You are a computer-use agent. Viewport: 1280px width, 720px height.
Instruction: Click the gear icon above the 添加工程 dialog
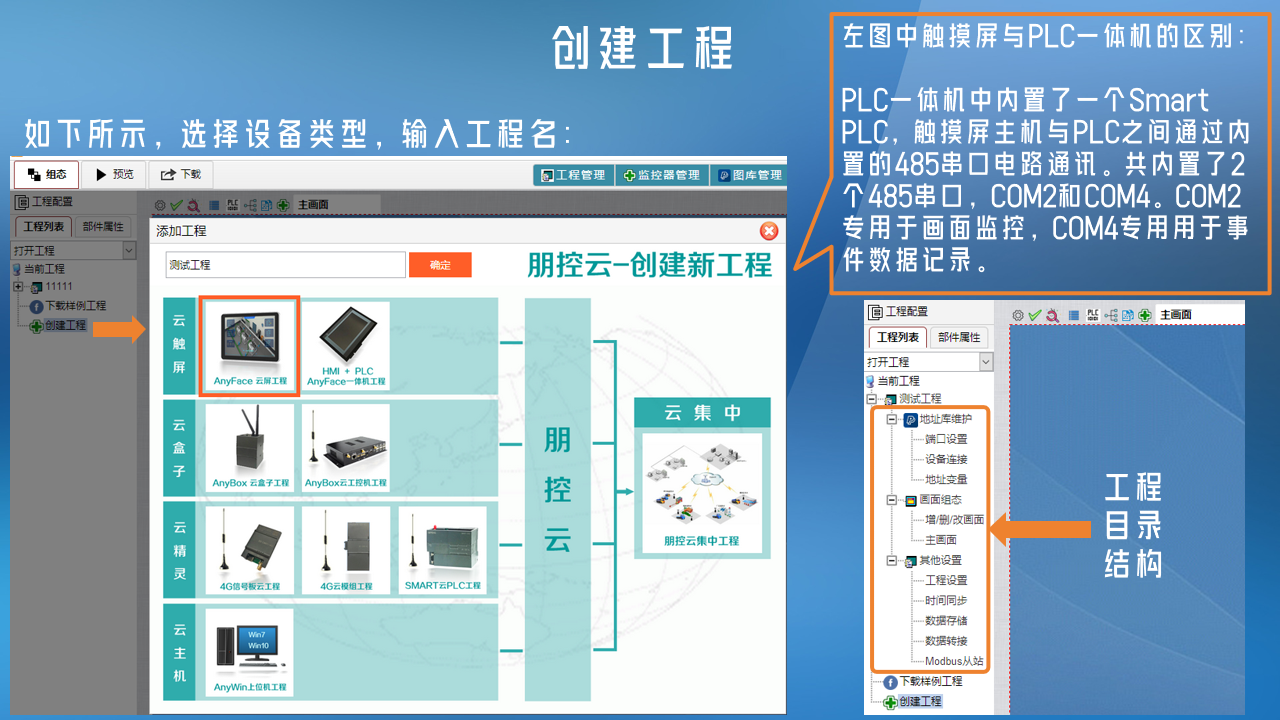click(160, 205)
